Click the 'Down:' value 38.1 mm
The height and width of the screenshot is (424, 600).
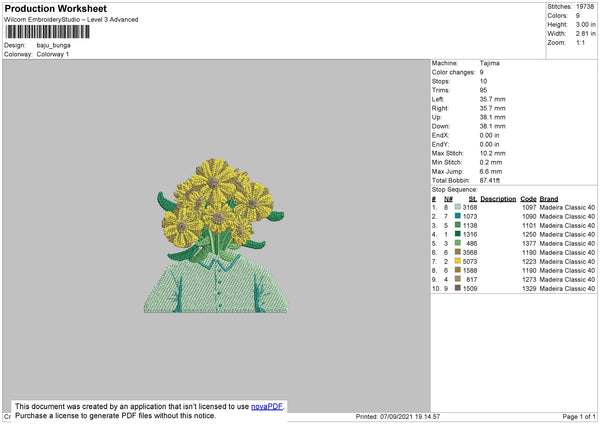[492, 126]
